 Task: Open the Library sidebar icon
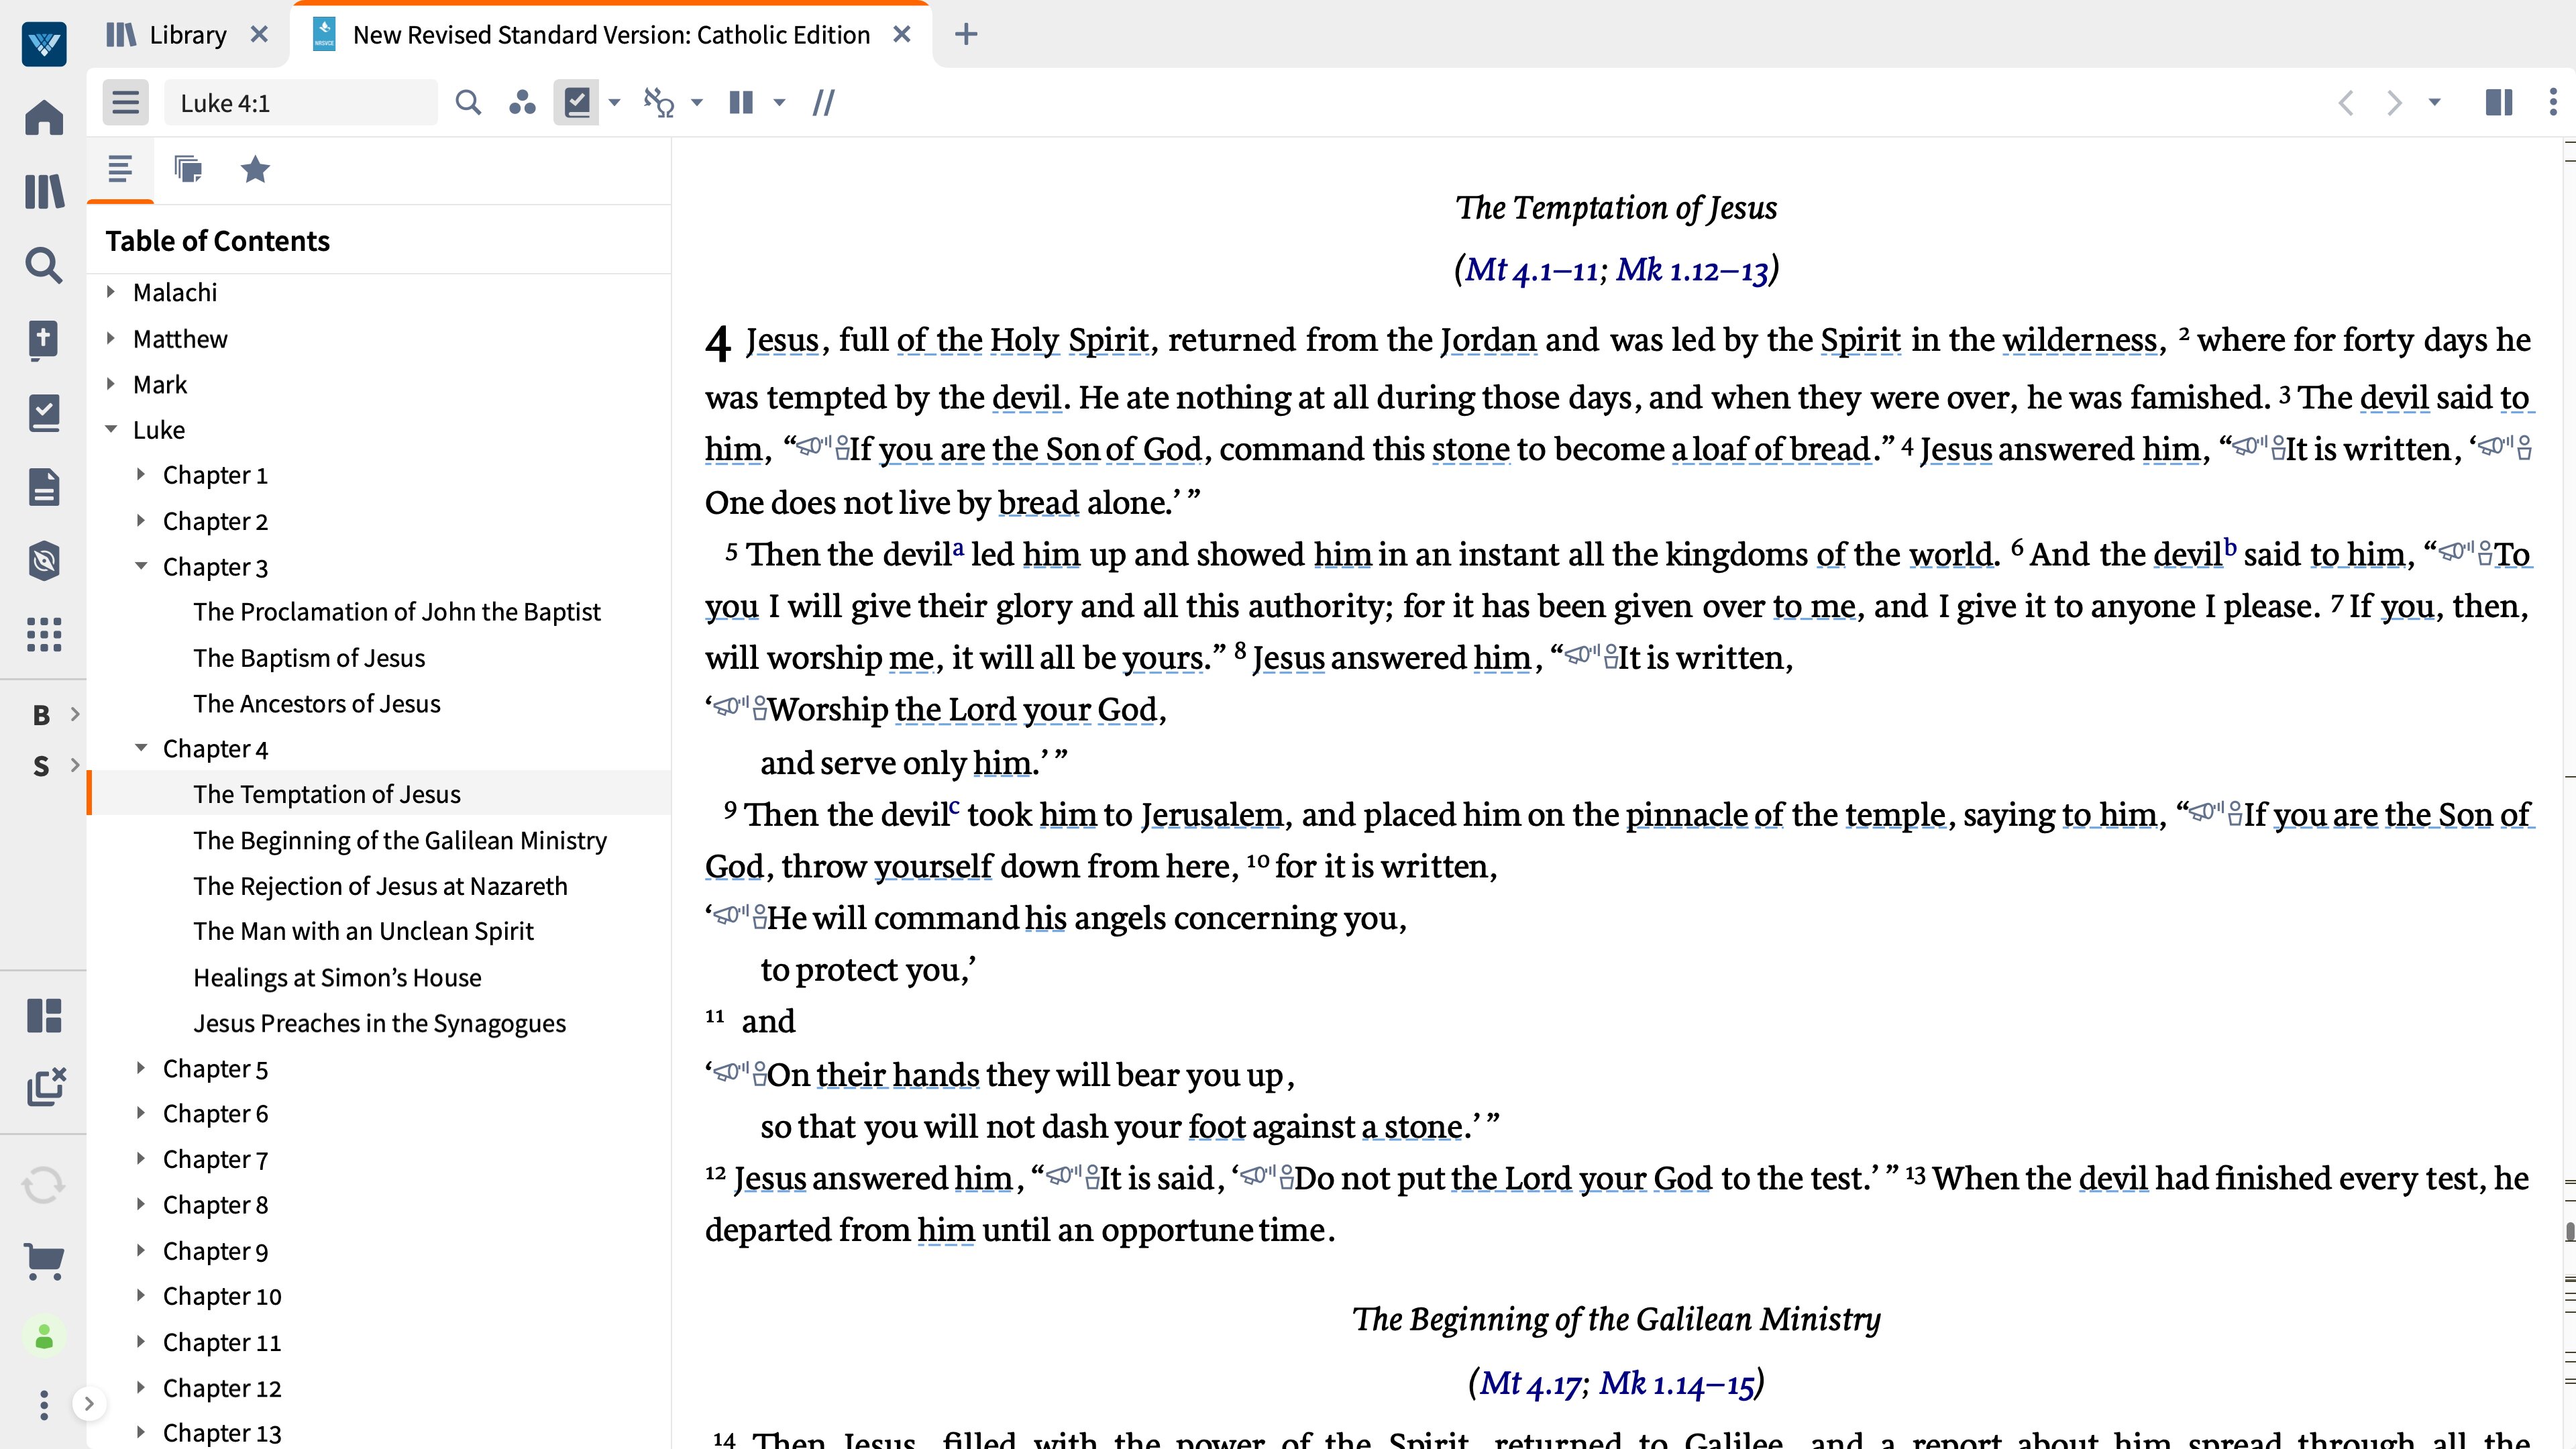(44, 191)
